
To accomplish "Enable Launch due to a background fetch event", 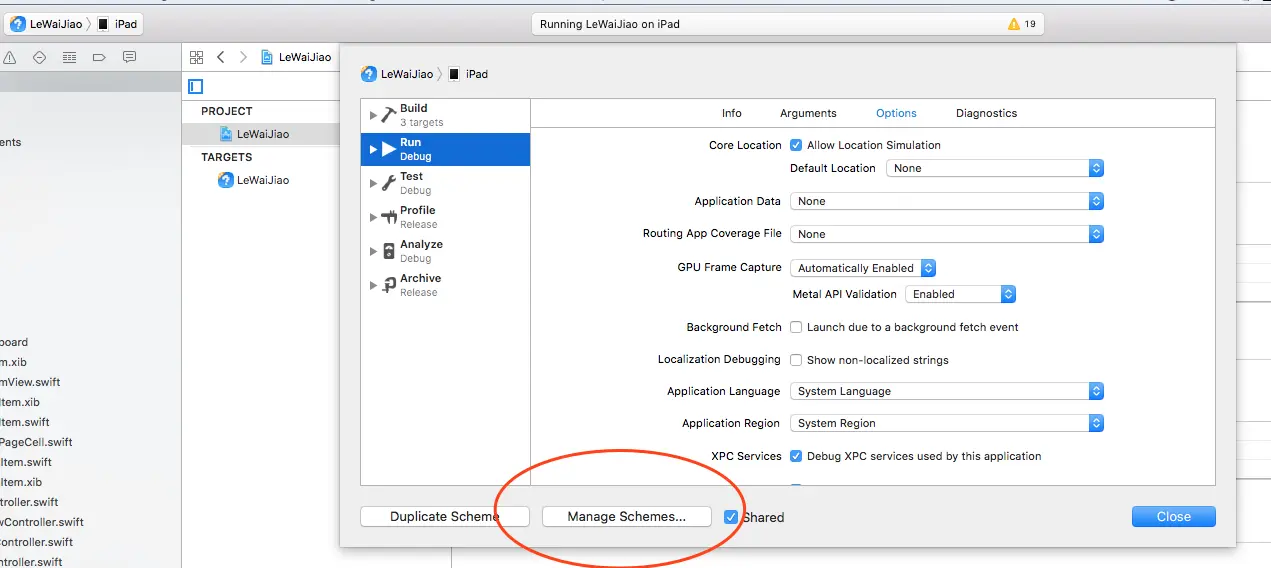I will click(x=796, y=327).
